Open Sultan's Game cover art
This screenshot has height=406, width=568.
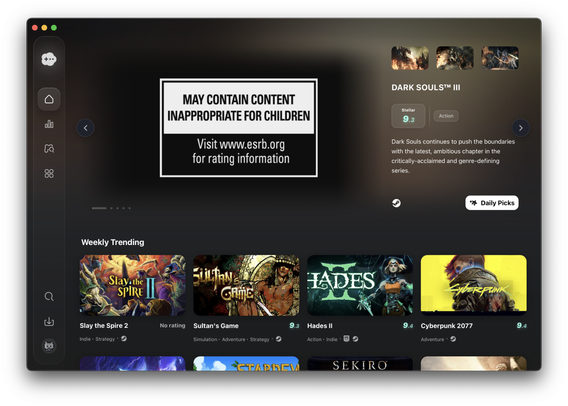coord(246,285)
